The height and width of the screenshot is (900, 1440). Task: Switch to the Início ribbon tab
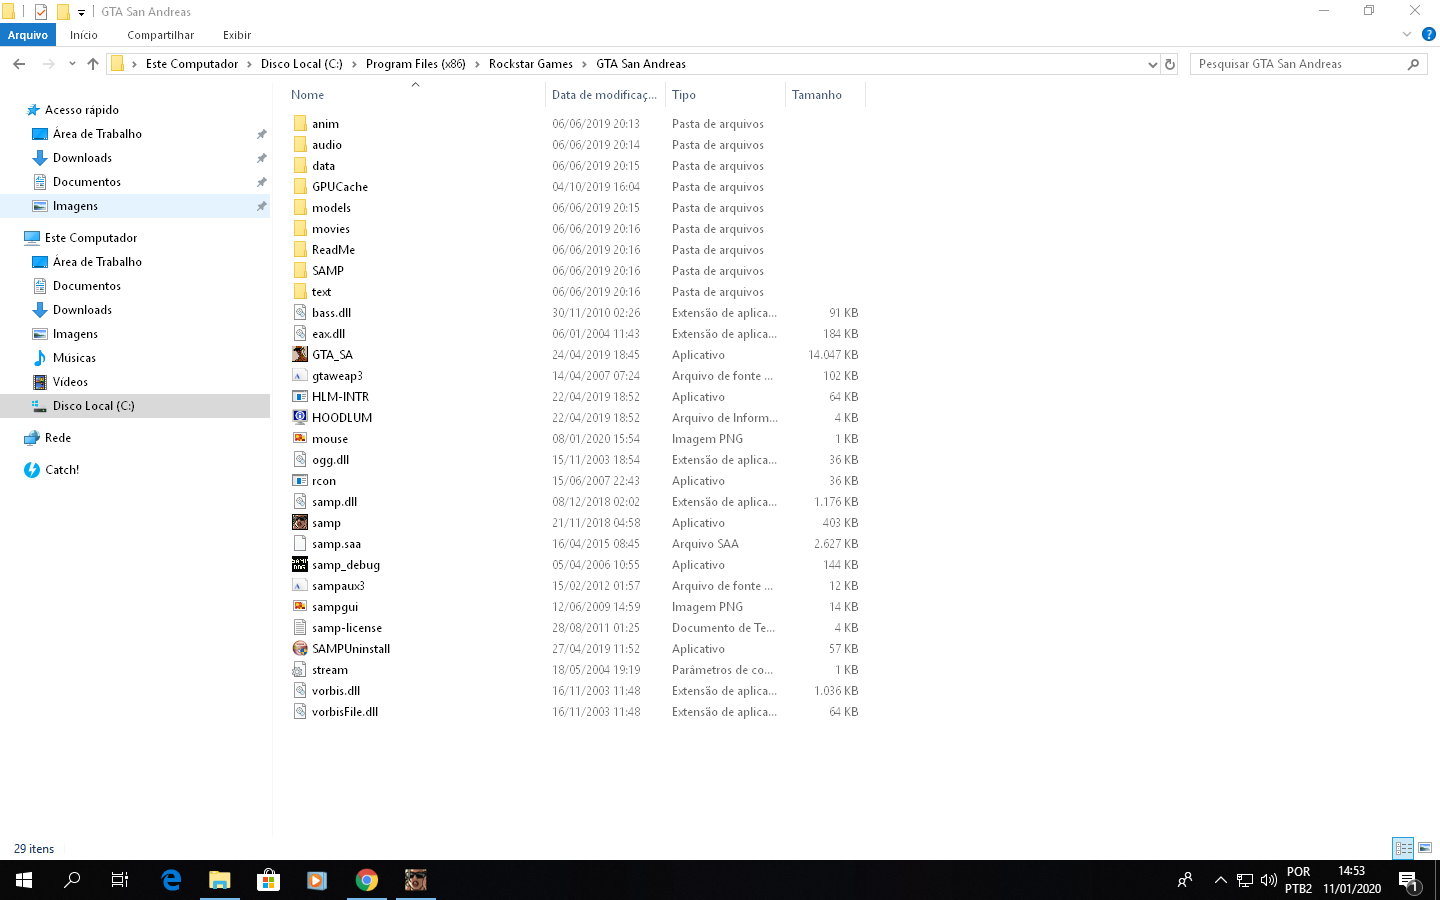(84, 35)
